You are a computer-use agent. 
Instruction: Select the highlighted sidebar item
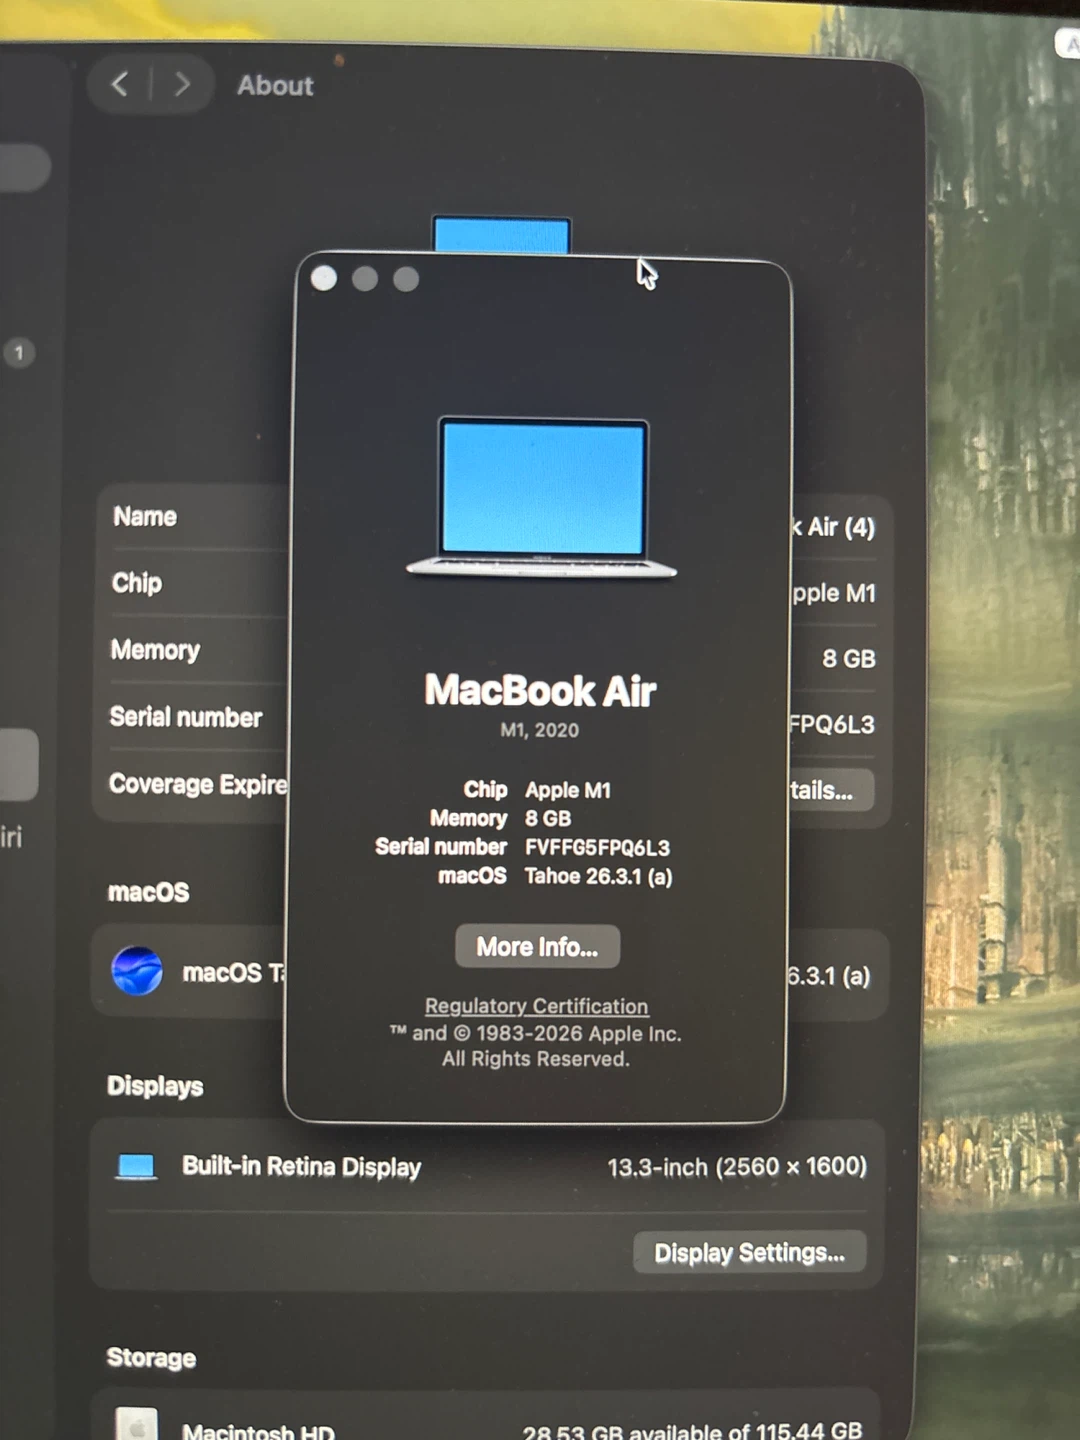click(x=18, y=765)
